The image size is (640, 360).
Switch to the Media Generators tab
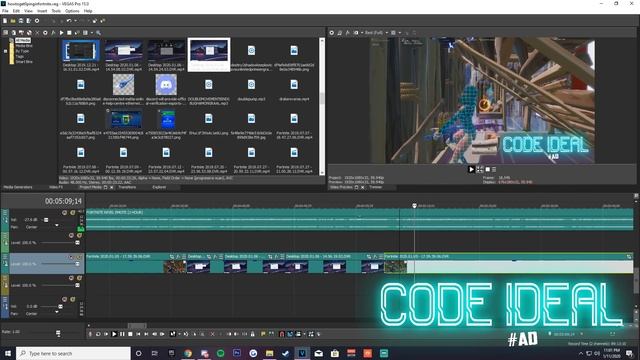click(x=18, y=187)
